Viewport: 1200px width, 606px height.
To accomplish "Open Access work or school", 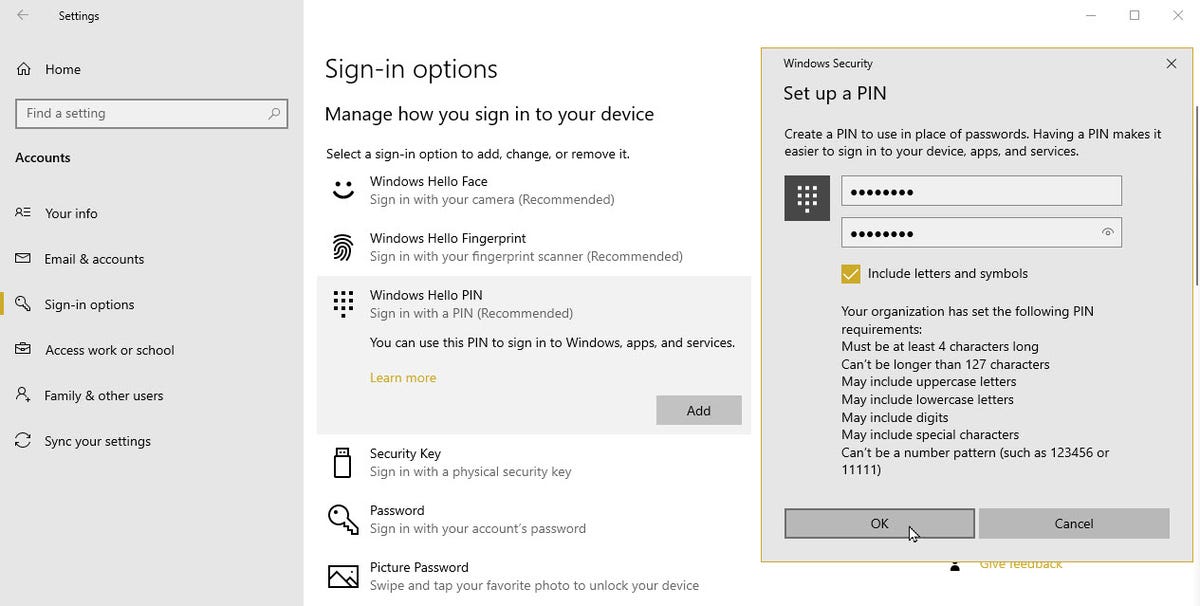I will (109, 350).
